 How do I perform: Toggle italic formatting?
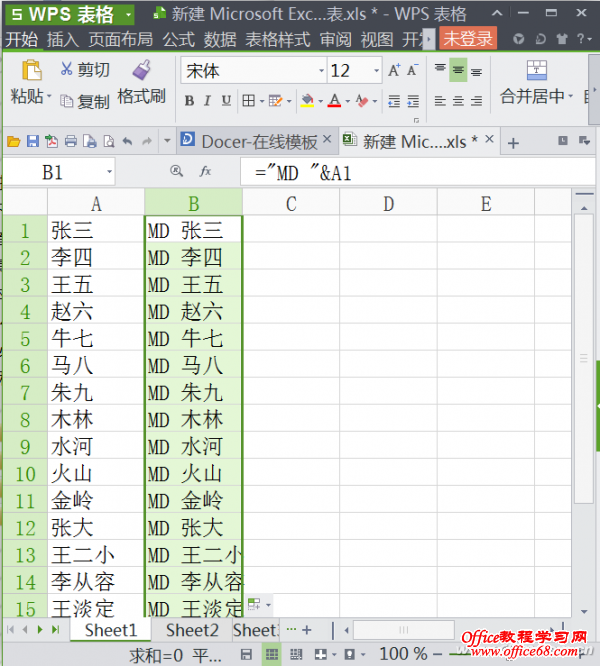207,101
